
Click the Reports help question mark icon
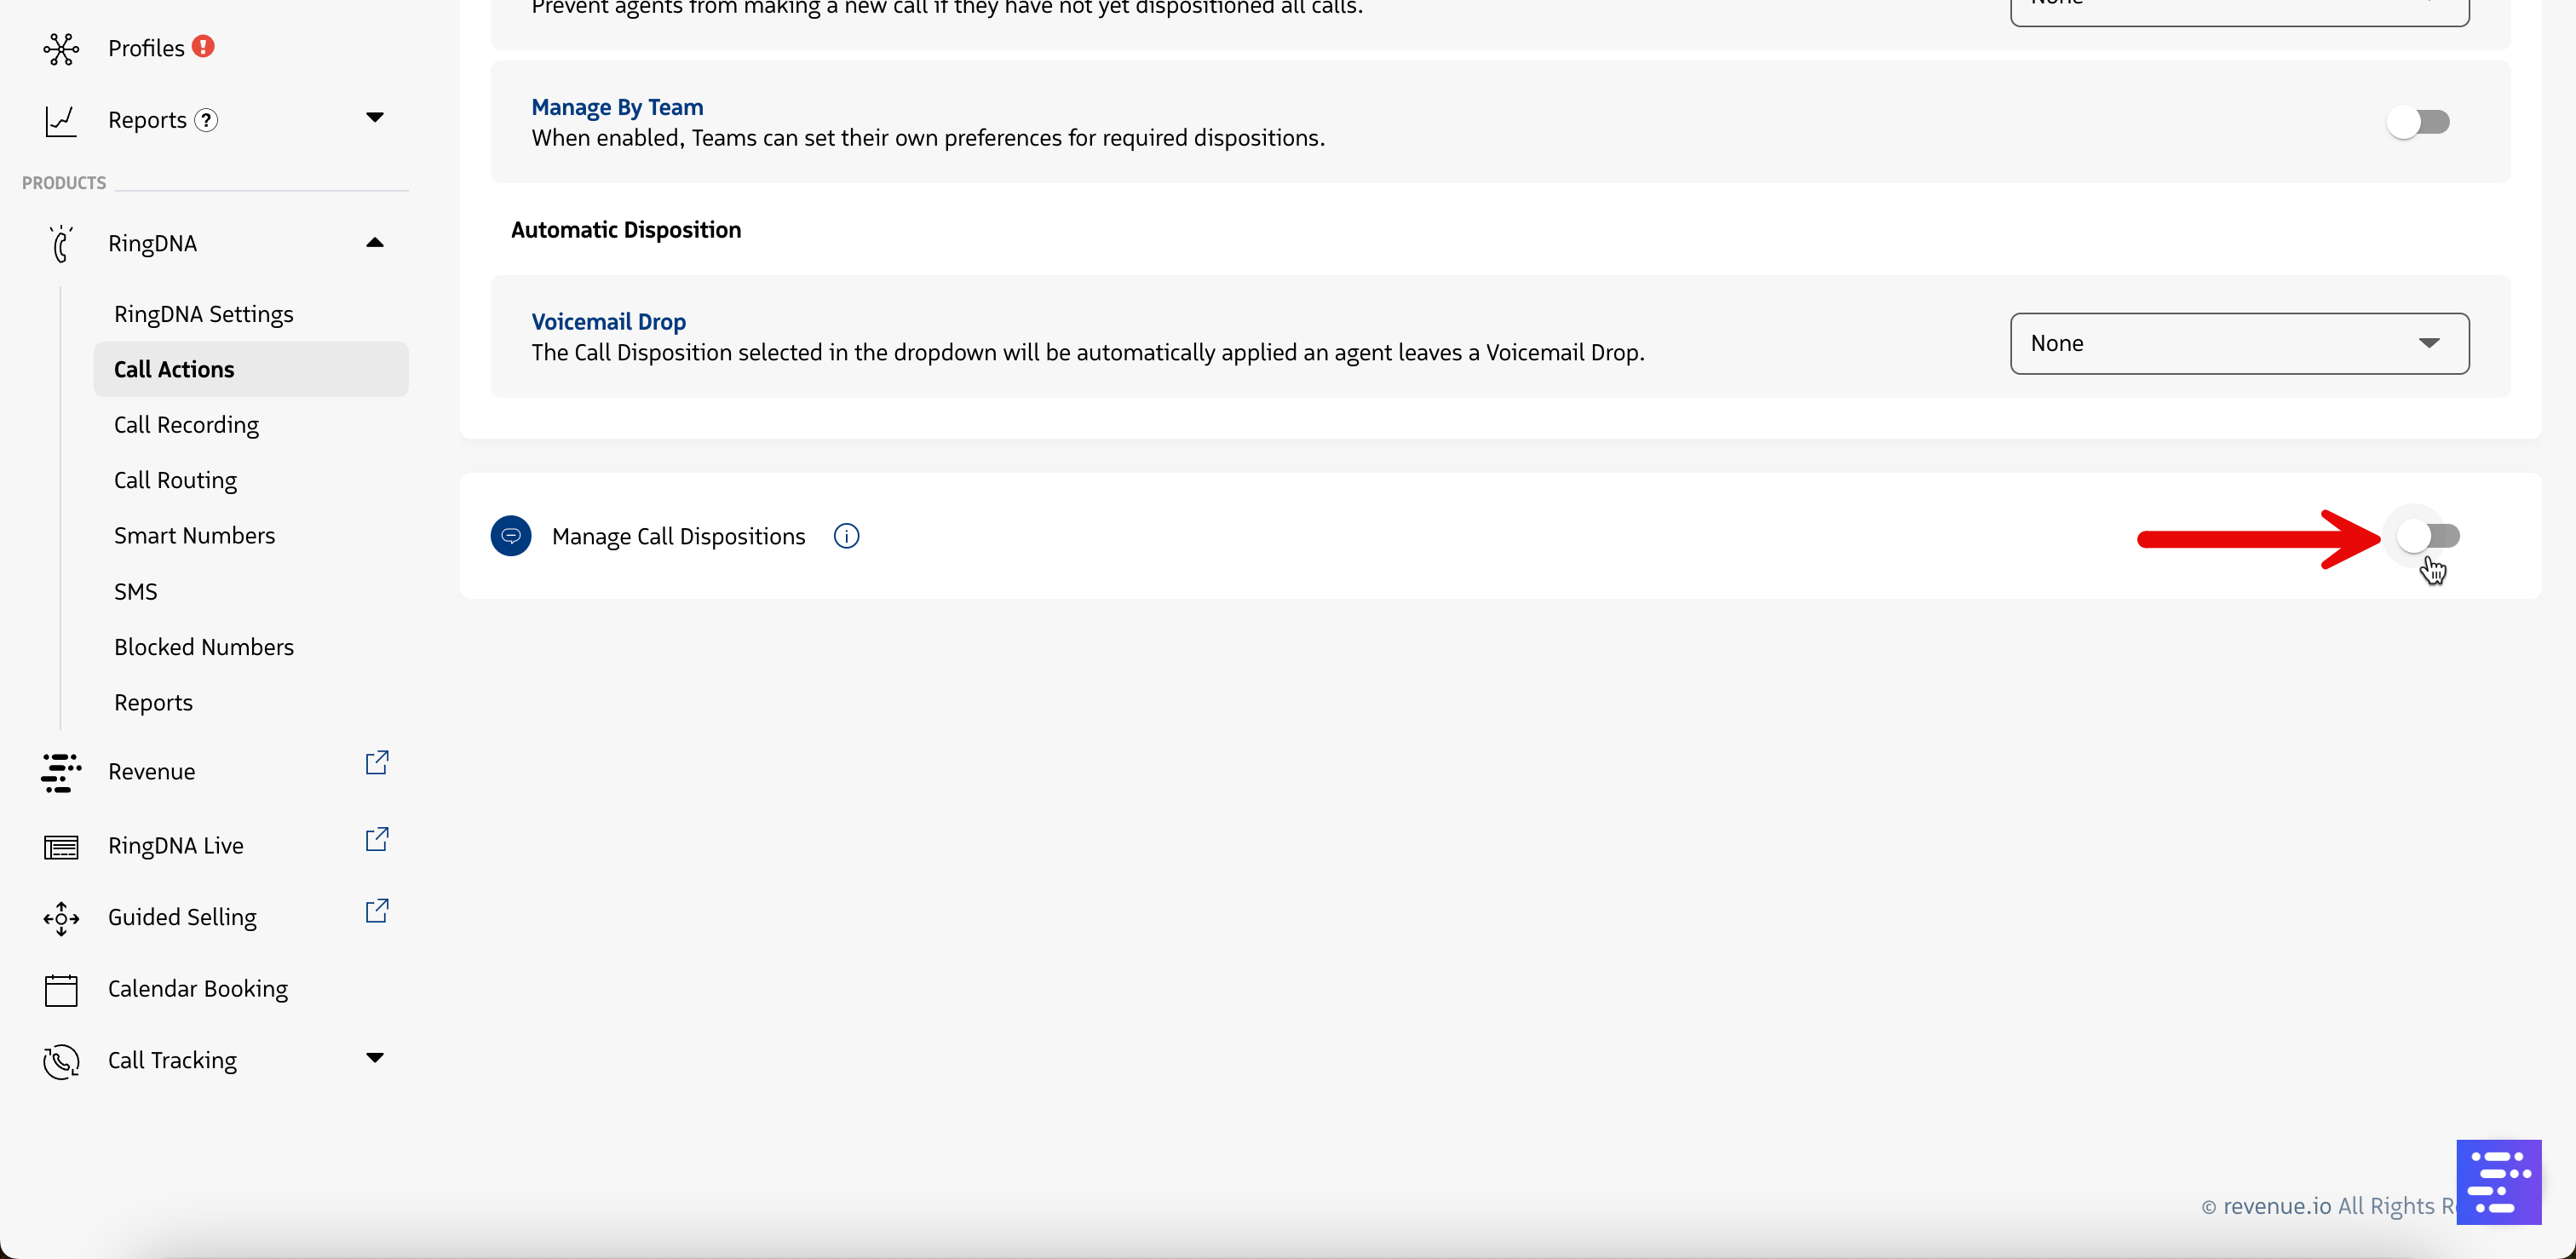(x=206, y=120)
